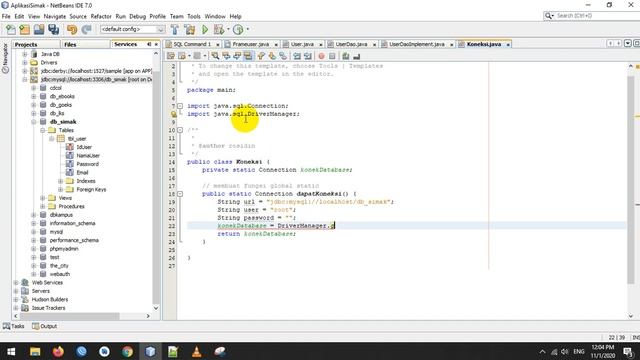Click the Debug Main Project icon
This screenshot has width=640, height=360.
click(219, 29)
